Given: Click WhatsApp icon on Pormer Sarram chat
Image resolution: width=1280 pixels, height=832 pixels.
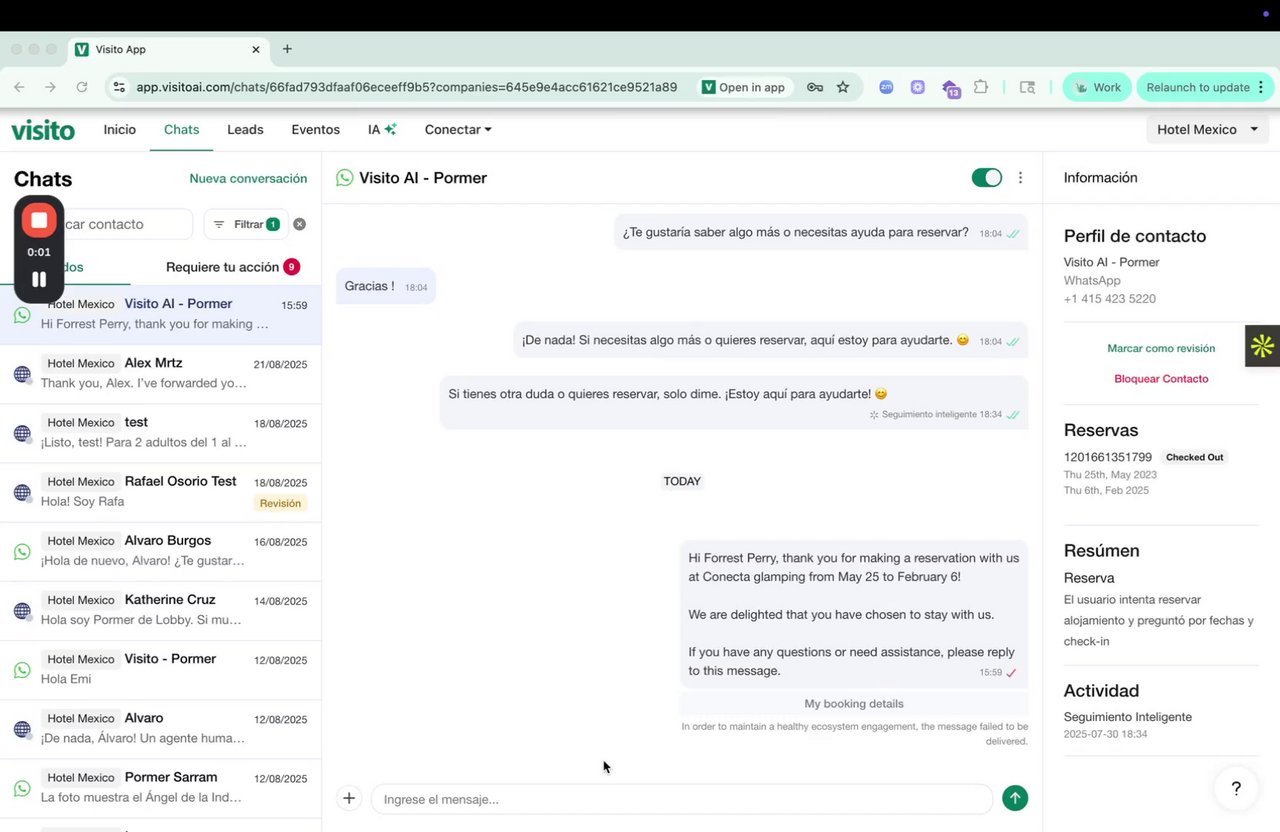Looking at the screenshot, I should click(x=22, y=789).
